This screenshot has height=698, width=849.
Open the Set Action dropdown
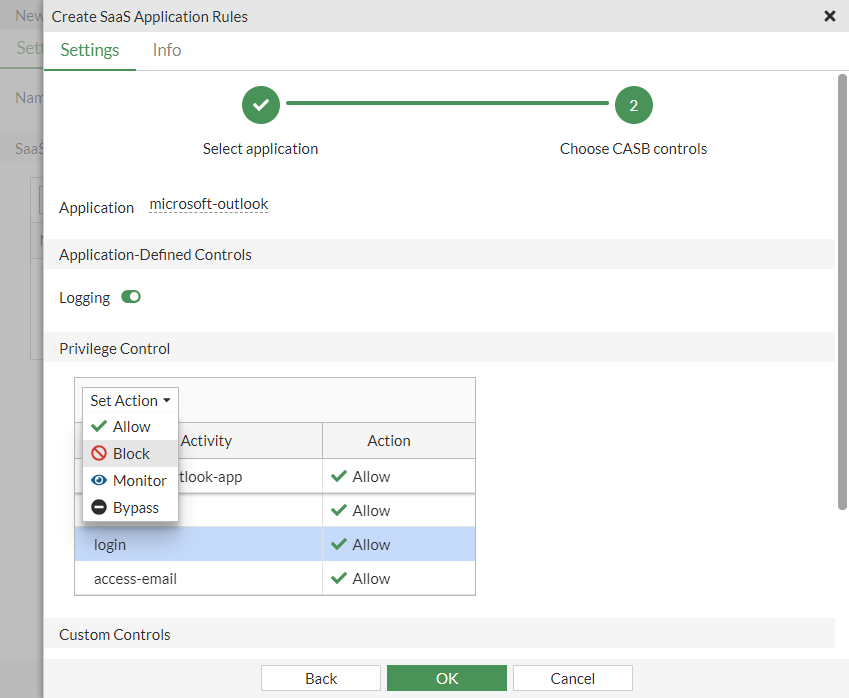[x=130, y=401]
